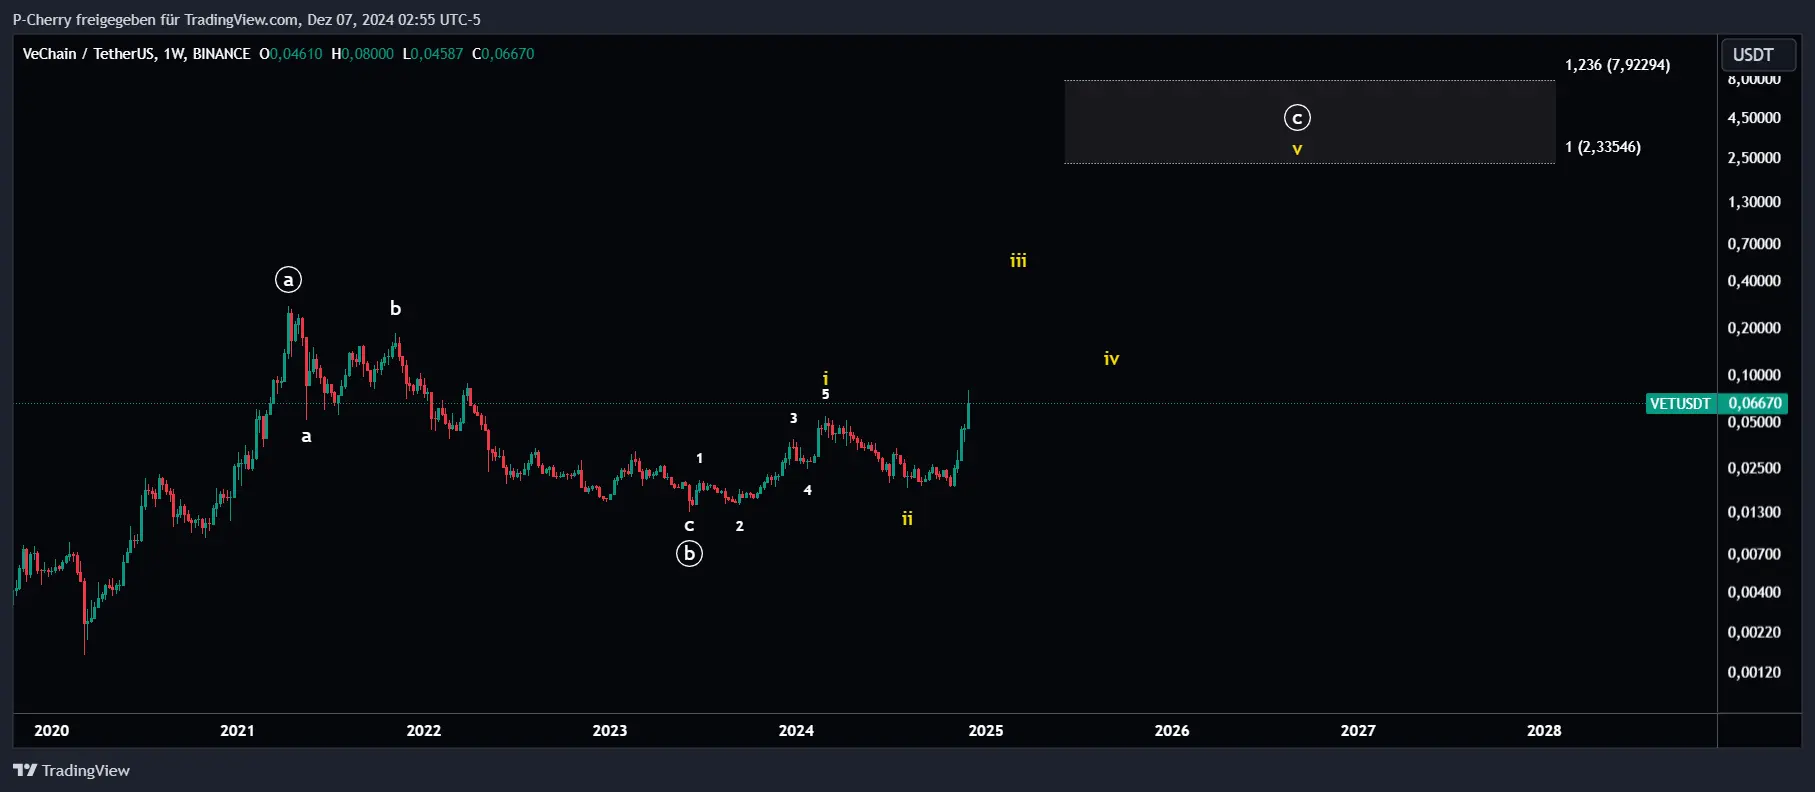This screenshot has width=1815, height=792.
Task: Click the white '1' subwave label
Action: coord(699,458)
